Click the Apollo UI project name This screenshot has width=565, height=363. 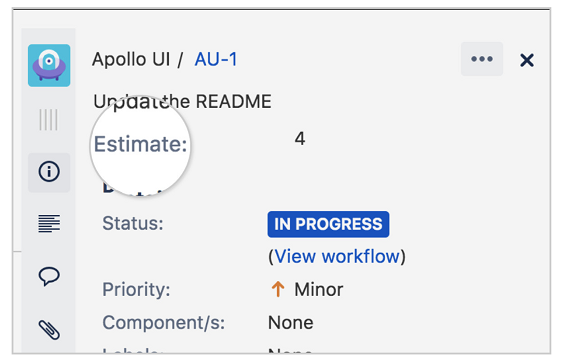click(131, 59)
